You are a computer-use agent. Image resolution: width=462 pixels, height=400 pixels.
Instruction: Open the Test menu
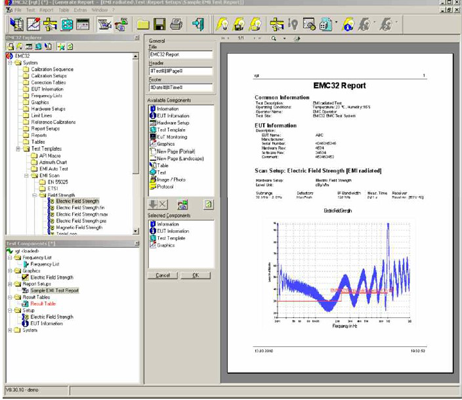31,10
